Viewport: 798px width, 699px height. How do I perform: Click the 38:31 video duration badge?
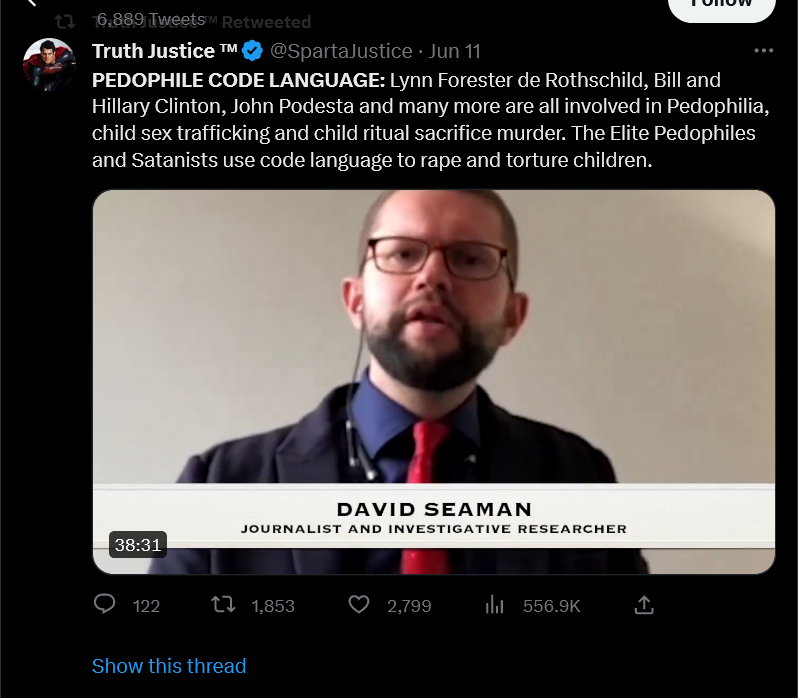[x=138, y=545]
